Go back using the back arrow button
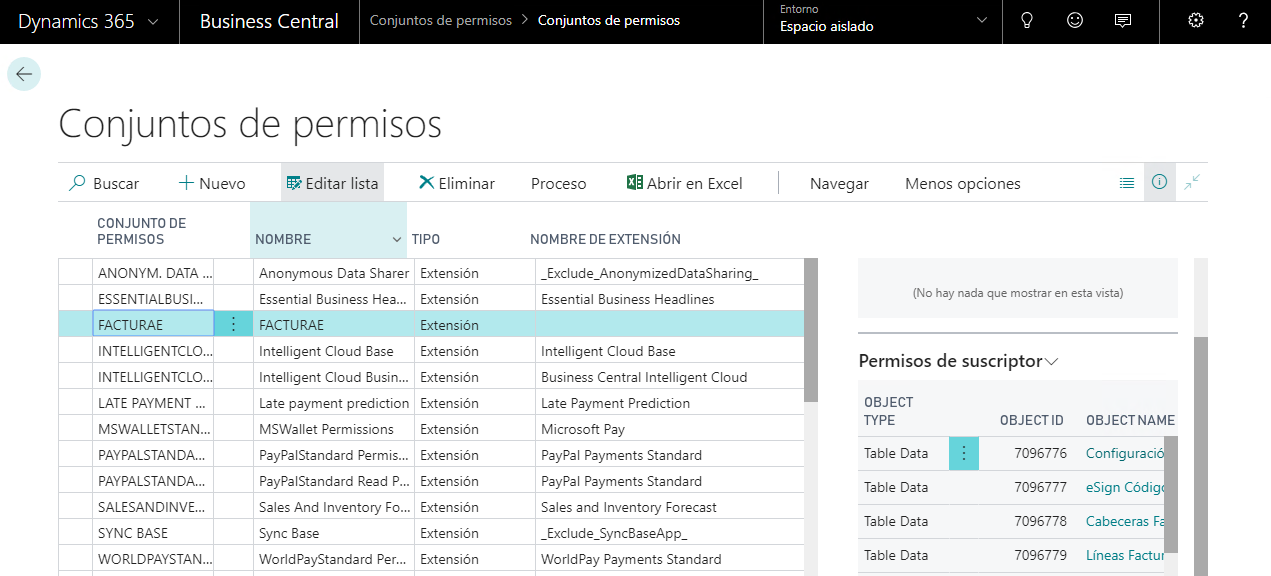Screen dimensions: 1271x576 [24, 74]
